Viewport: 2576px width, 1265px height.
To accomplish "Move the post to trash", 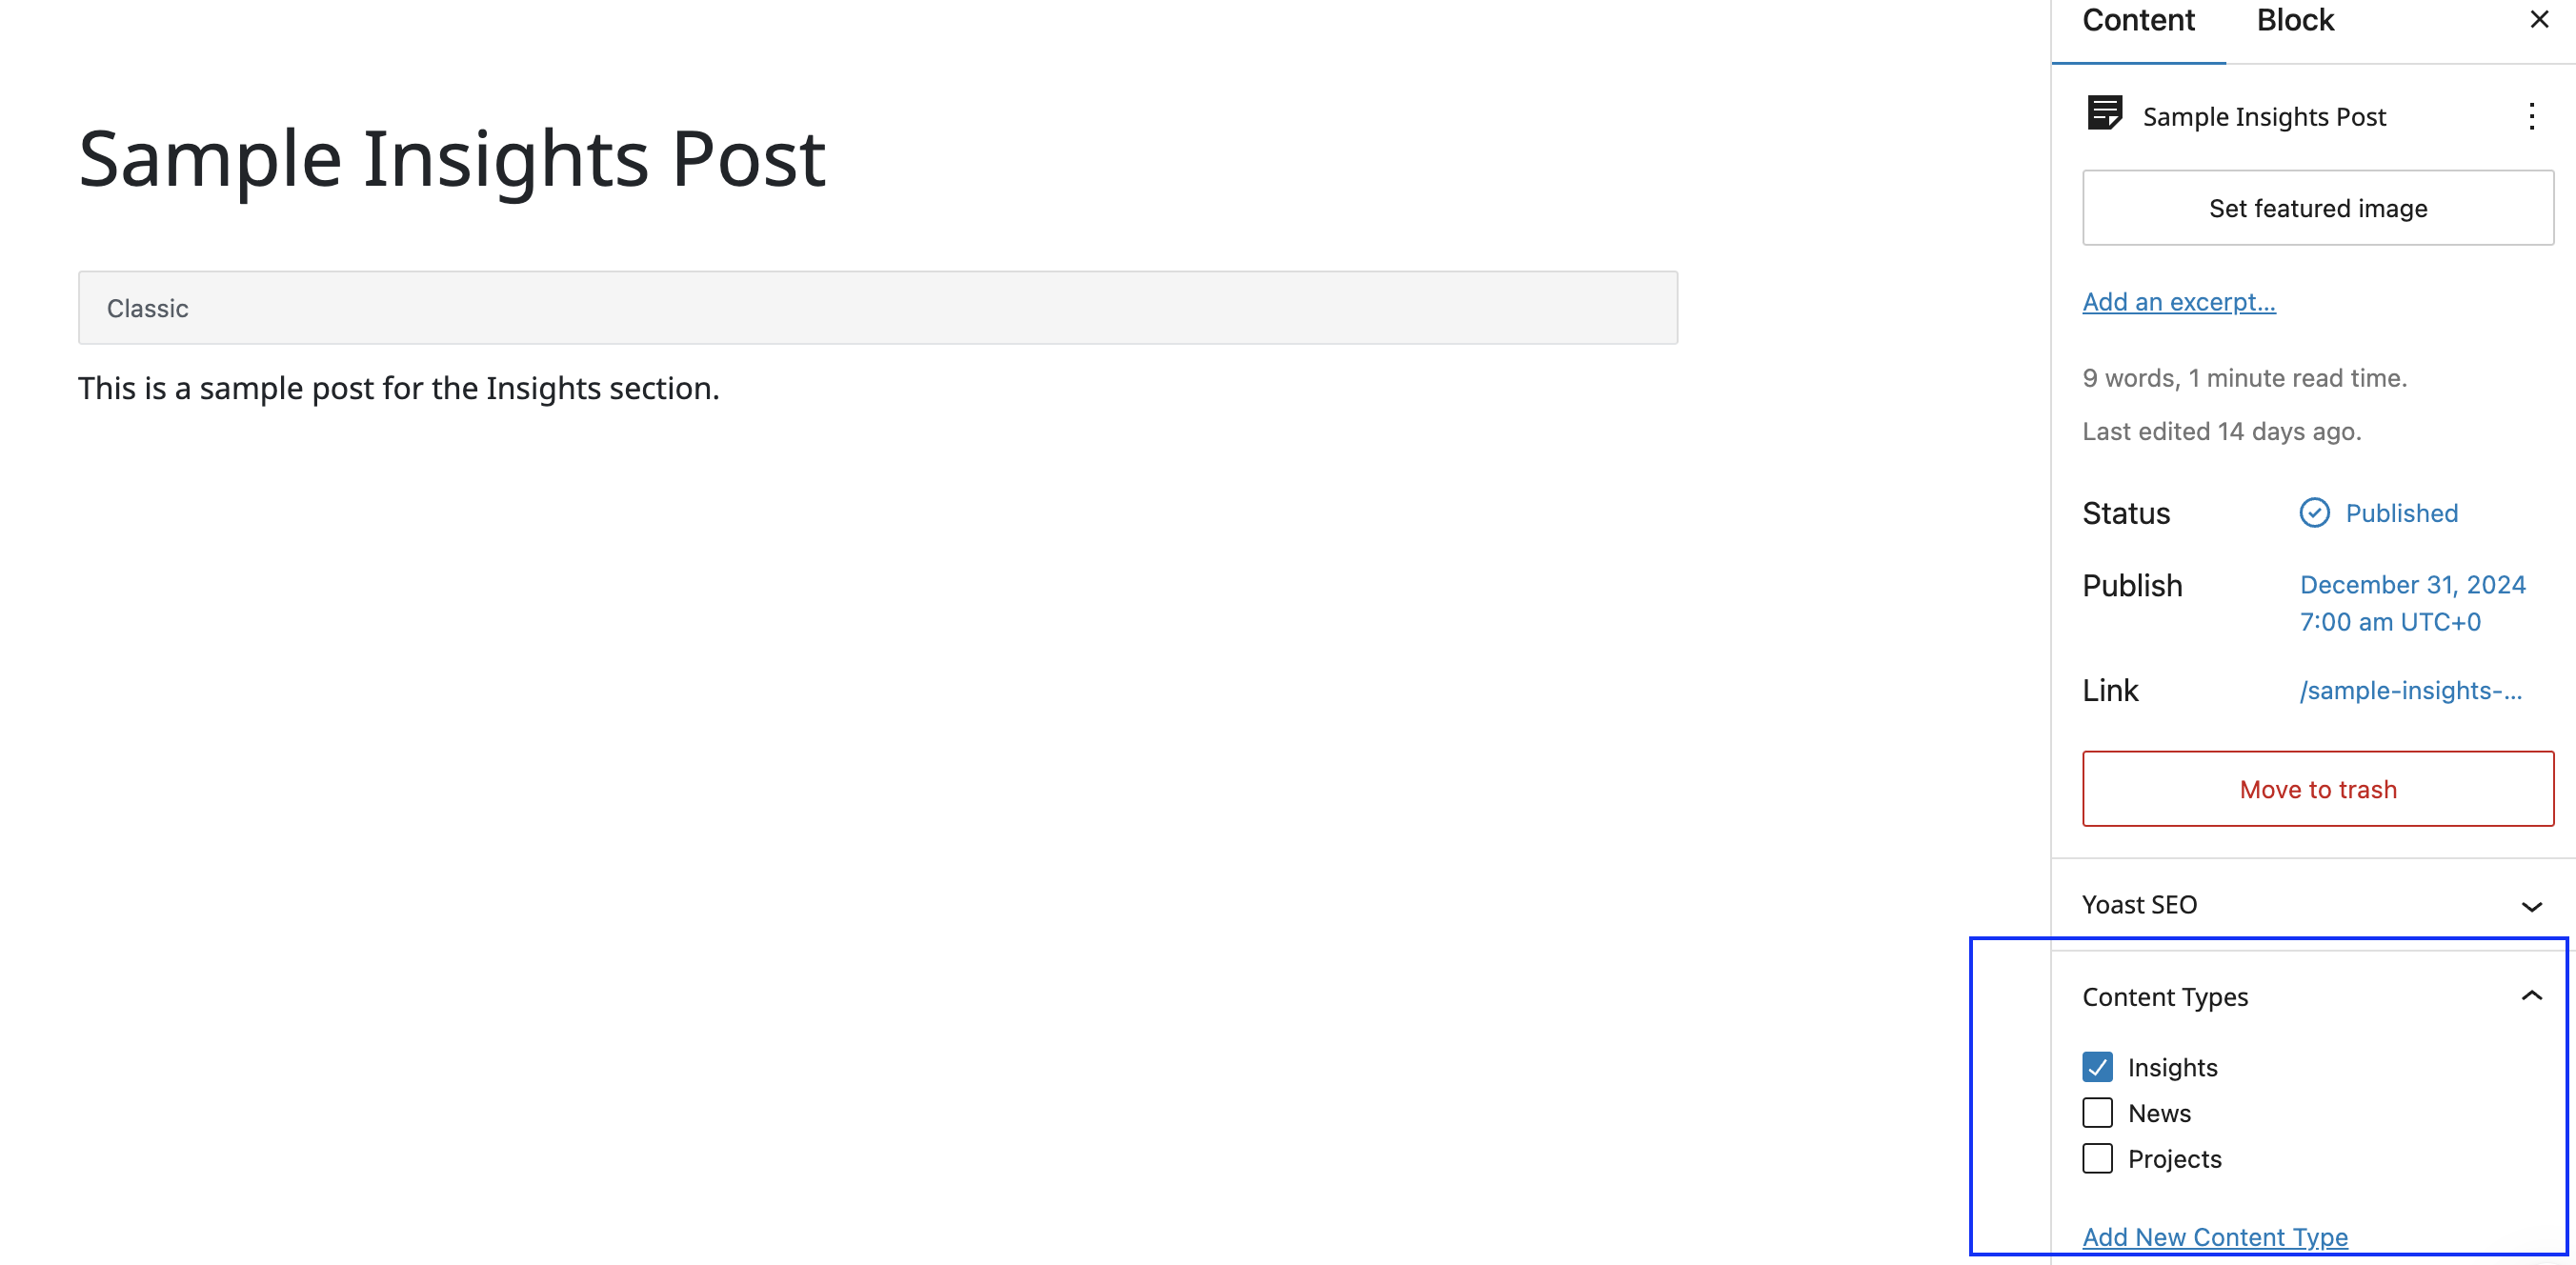I will point(2317,789).
